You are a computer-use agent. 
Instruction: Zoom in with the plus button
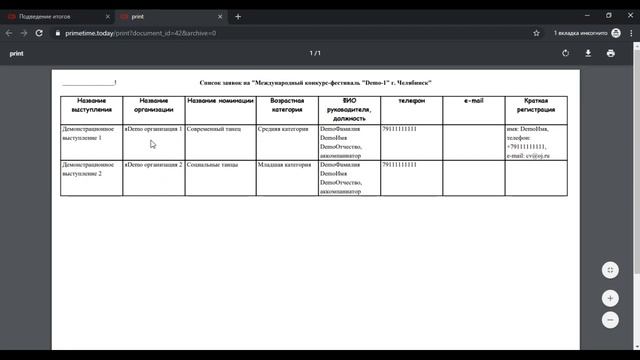coord(610,298)
